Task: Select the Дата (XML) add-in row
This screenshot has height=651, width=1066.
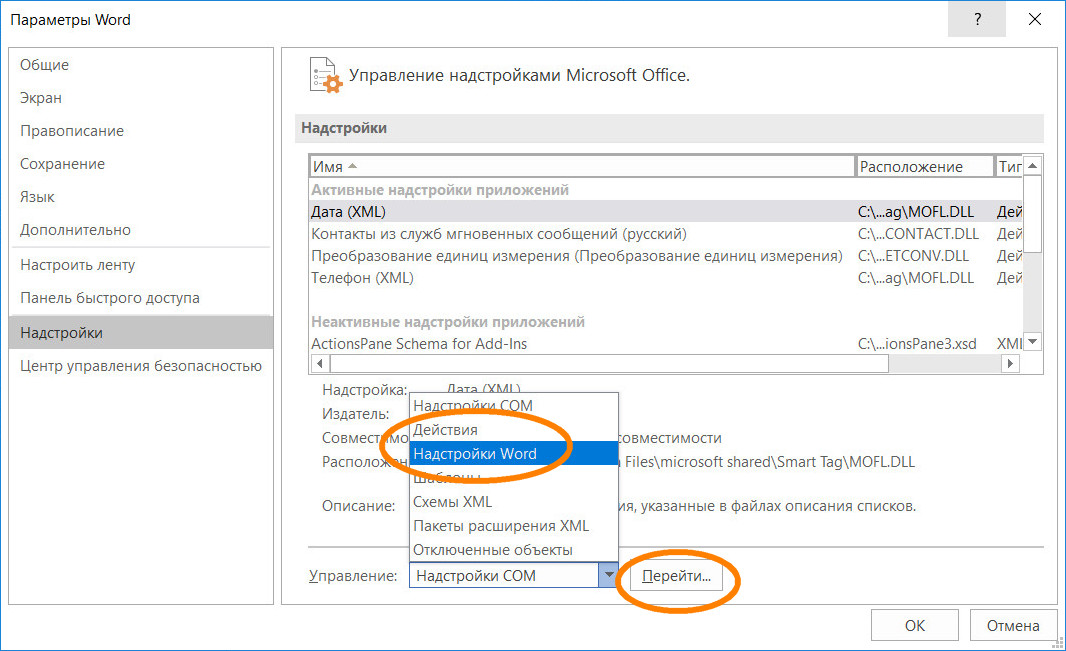Action: 666,211
